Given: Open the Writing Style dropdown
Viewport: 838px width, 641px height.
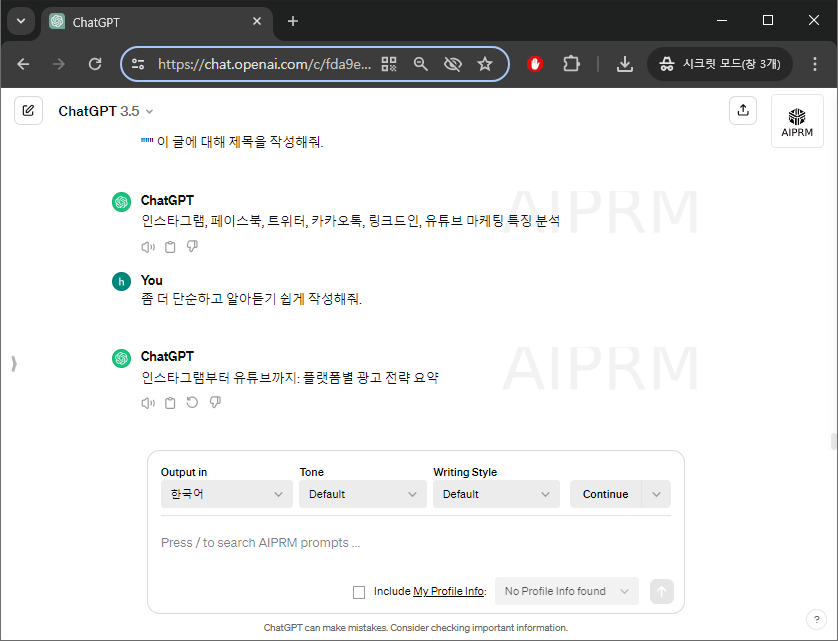Looking at the screenshot, I should [496, 494].
